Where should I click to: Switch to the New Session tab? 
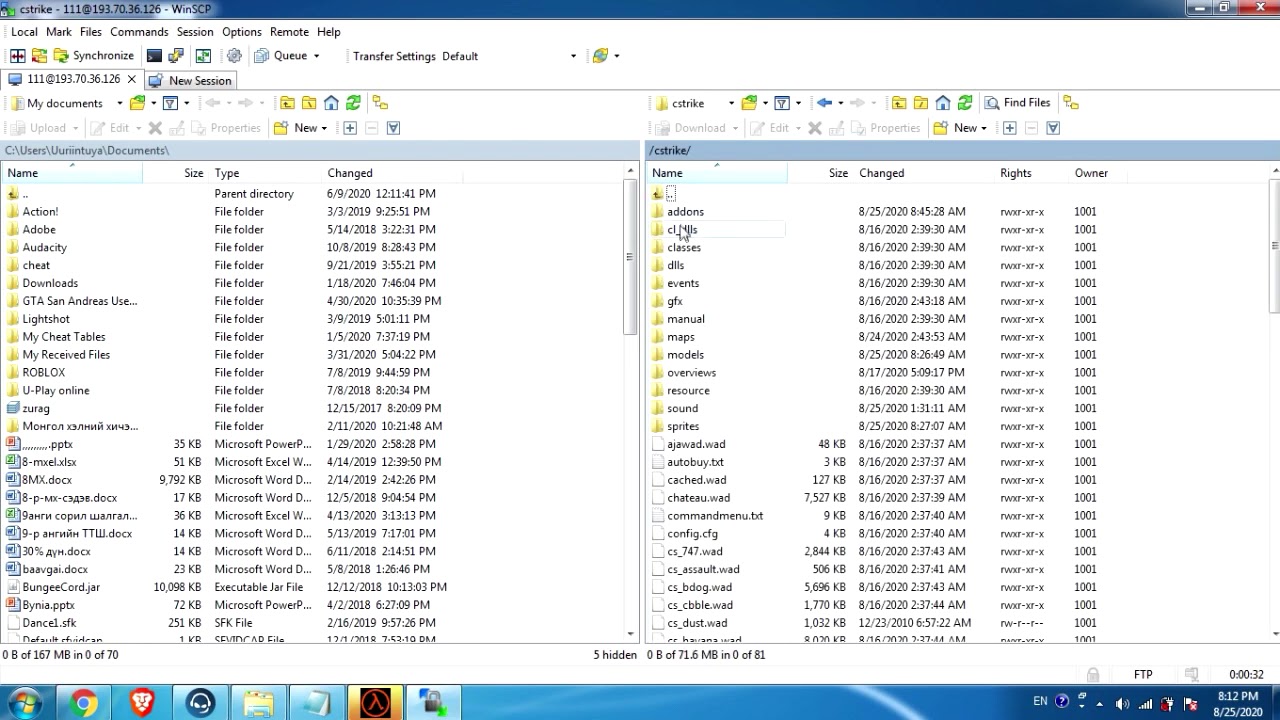190,80
